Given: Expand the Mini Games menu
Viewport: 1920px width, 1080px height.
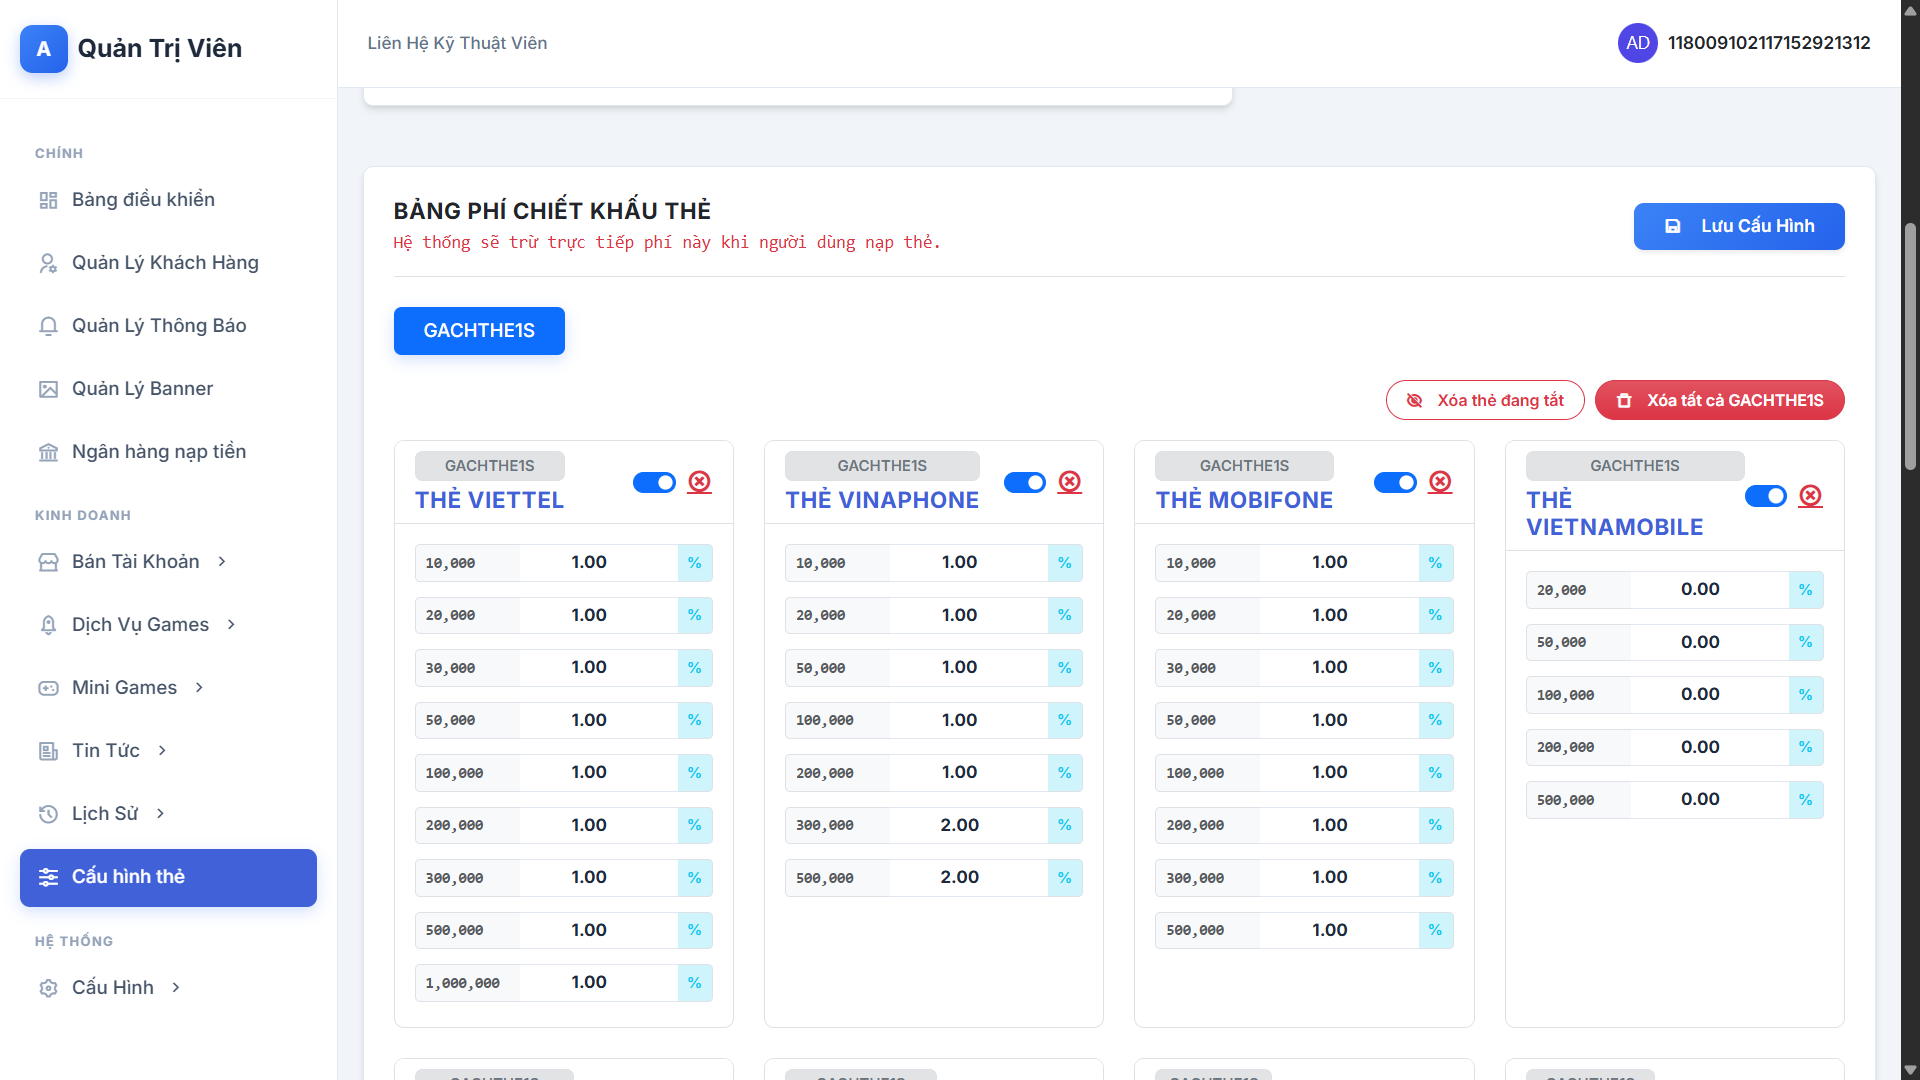Looking at the screenshot, I should tap(124, 688).
